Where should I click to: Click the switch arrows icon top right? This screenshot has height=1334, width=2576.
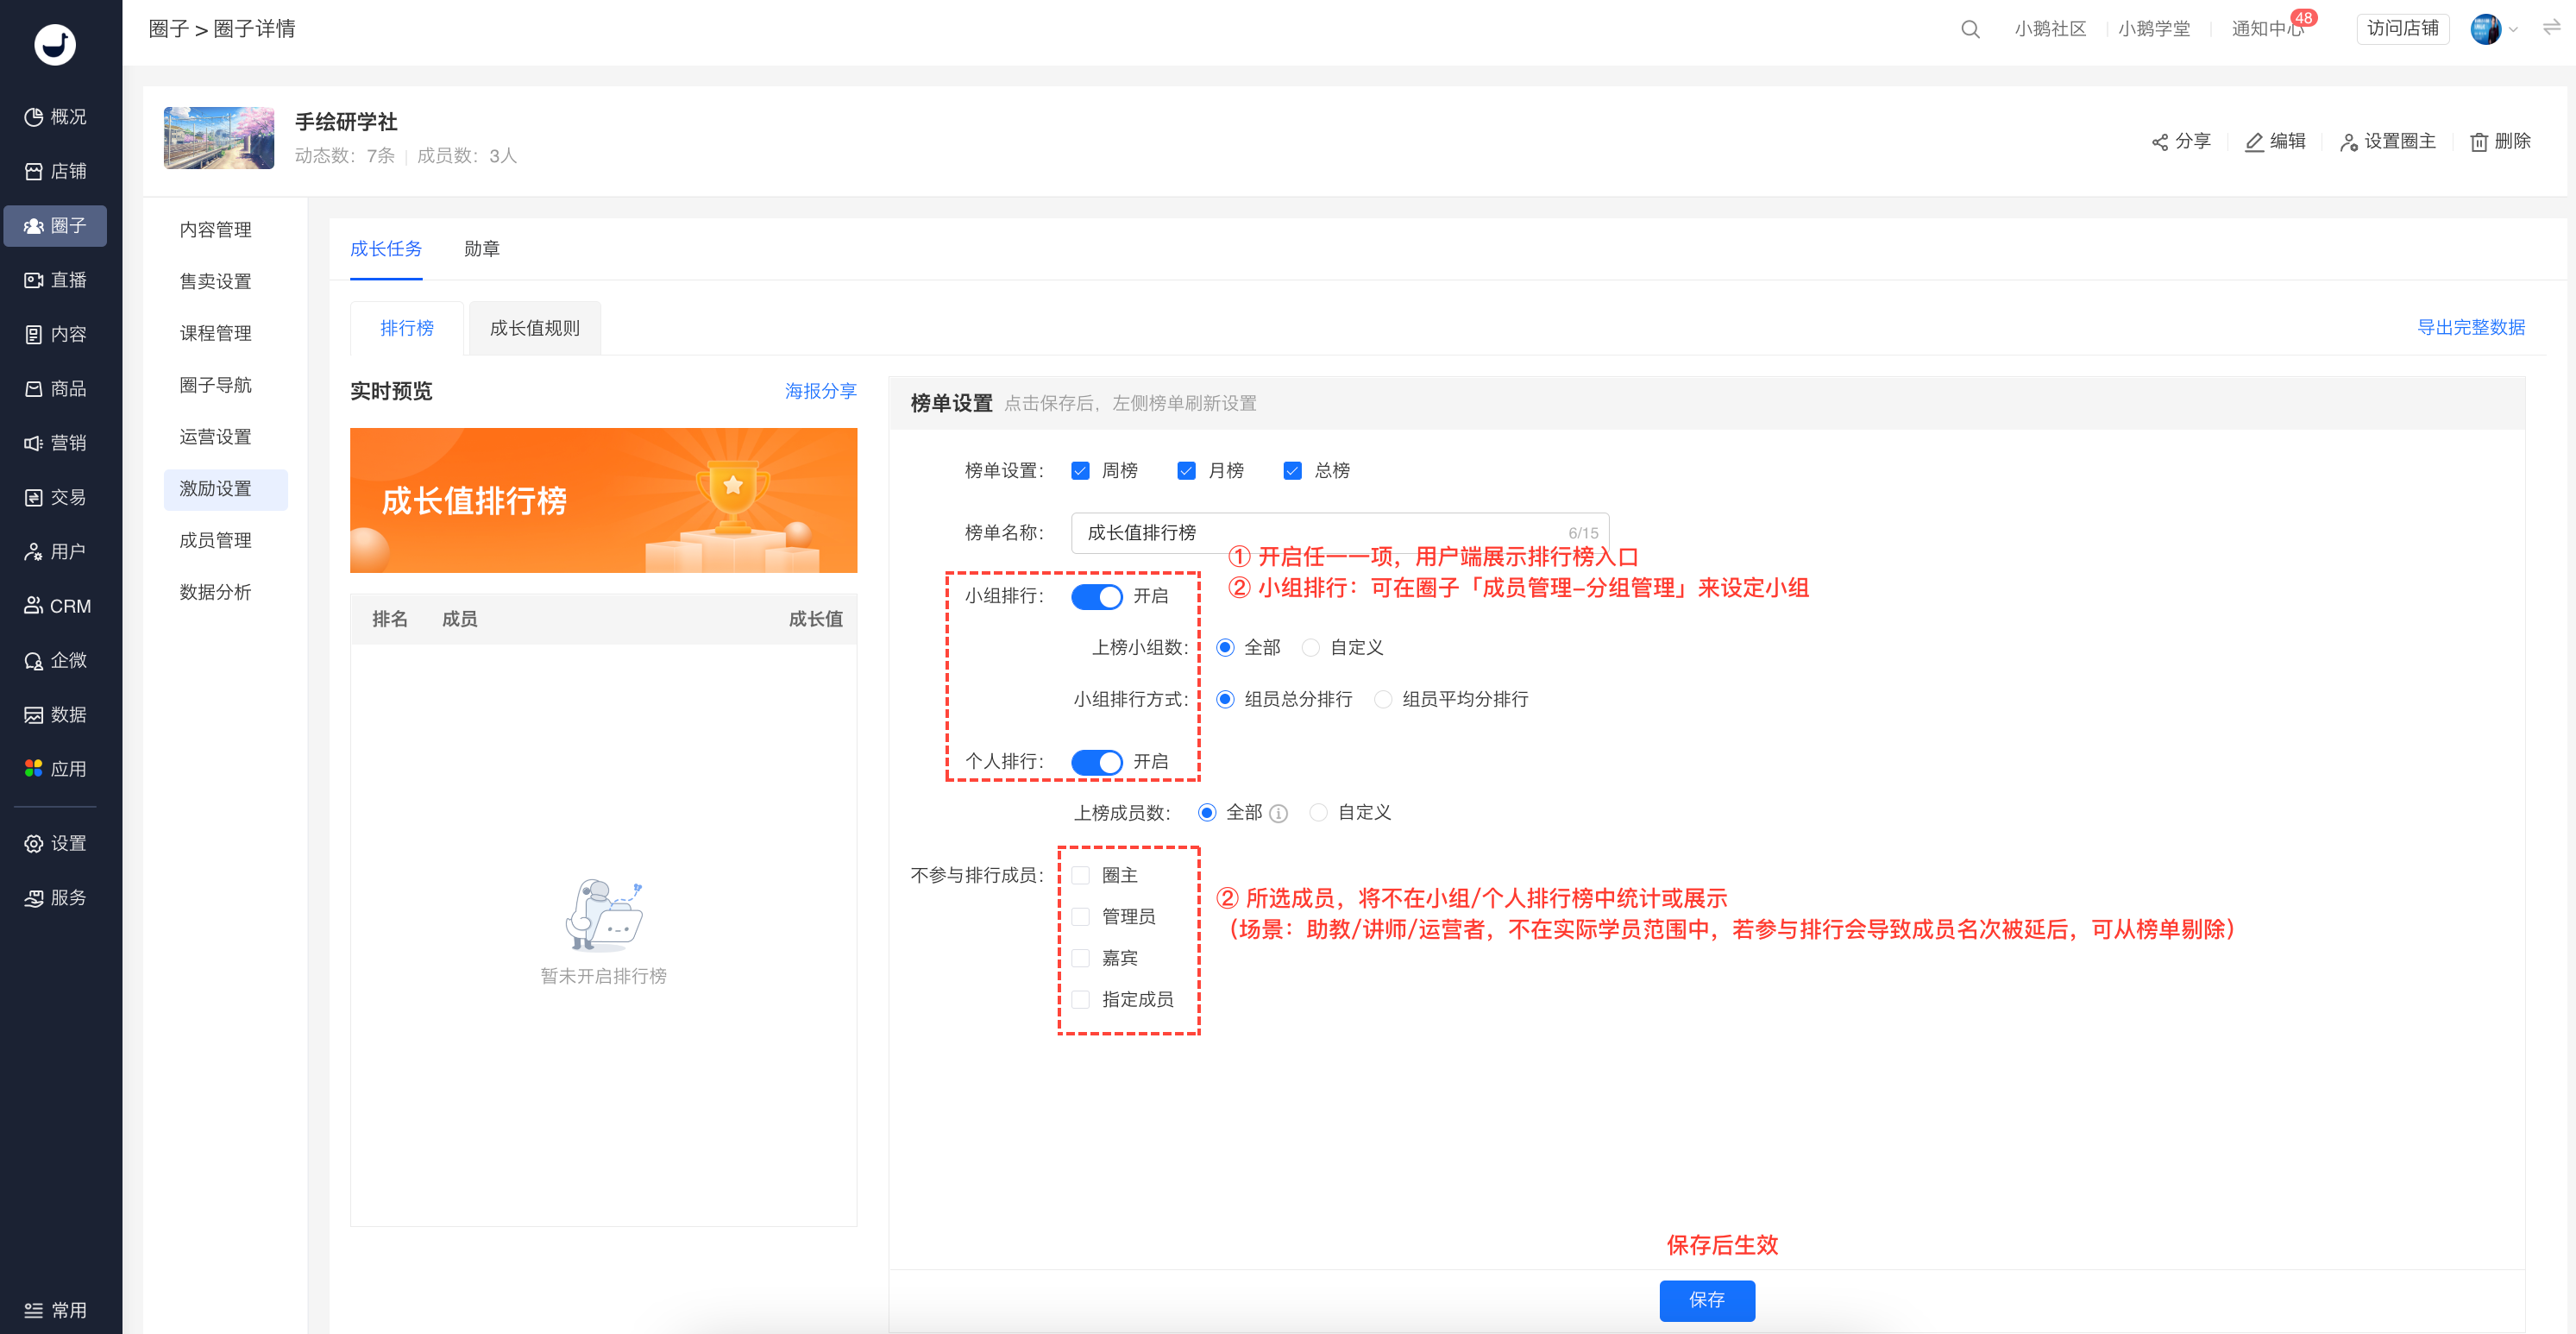pos(2551,28)
